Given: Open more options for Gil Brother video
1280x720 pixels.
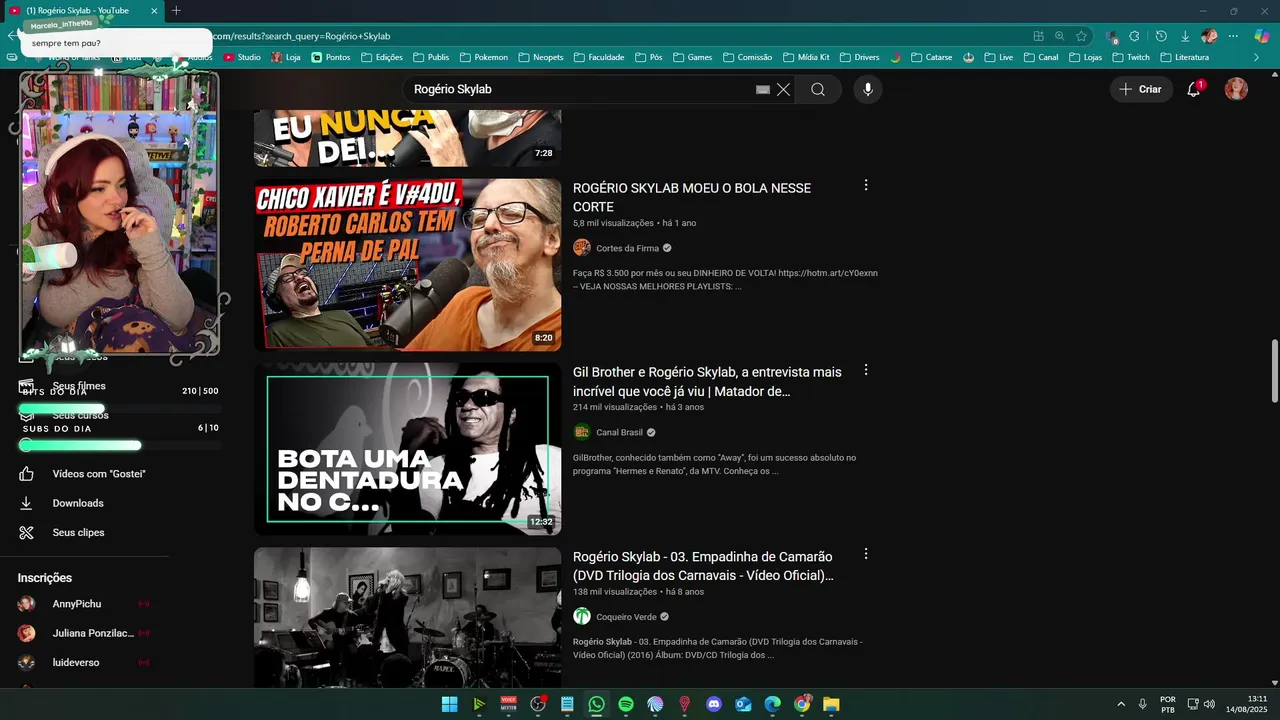Looking at the screenshot, I should point(866,370).
